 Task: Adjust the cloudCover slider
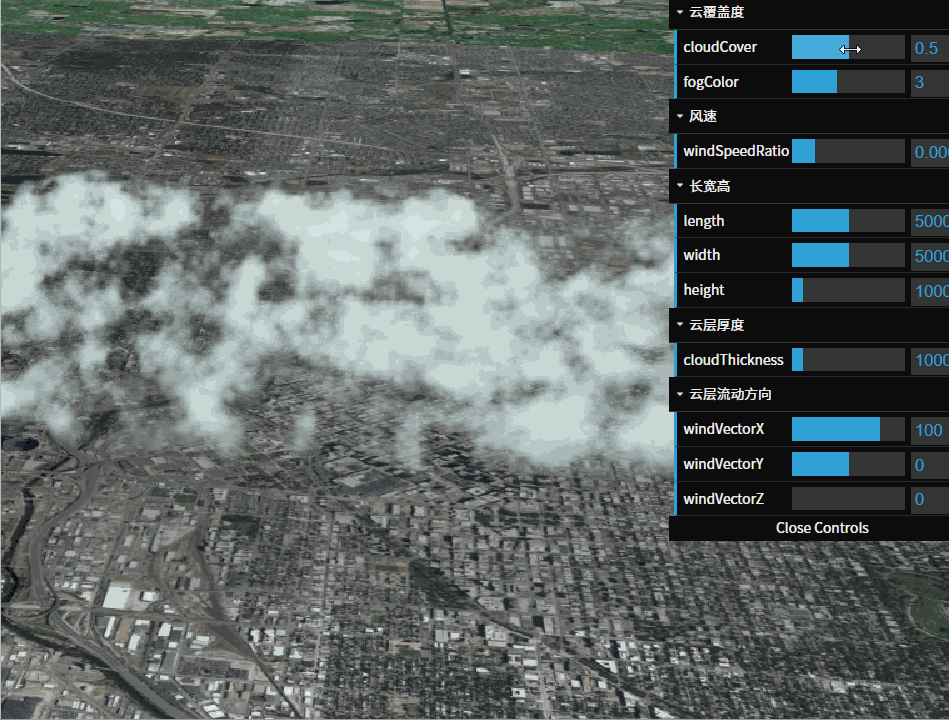point(848,47)
